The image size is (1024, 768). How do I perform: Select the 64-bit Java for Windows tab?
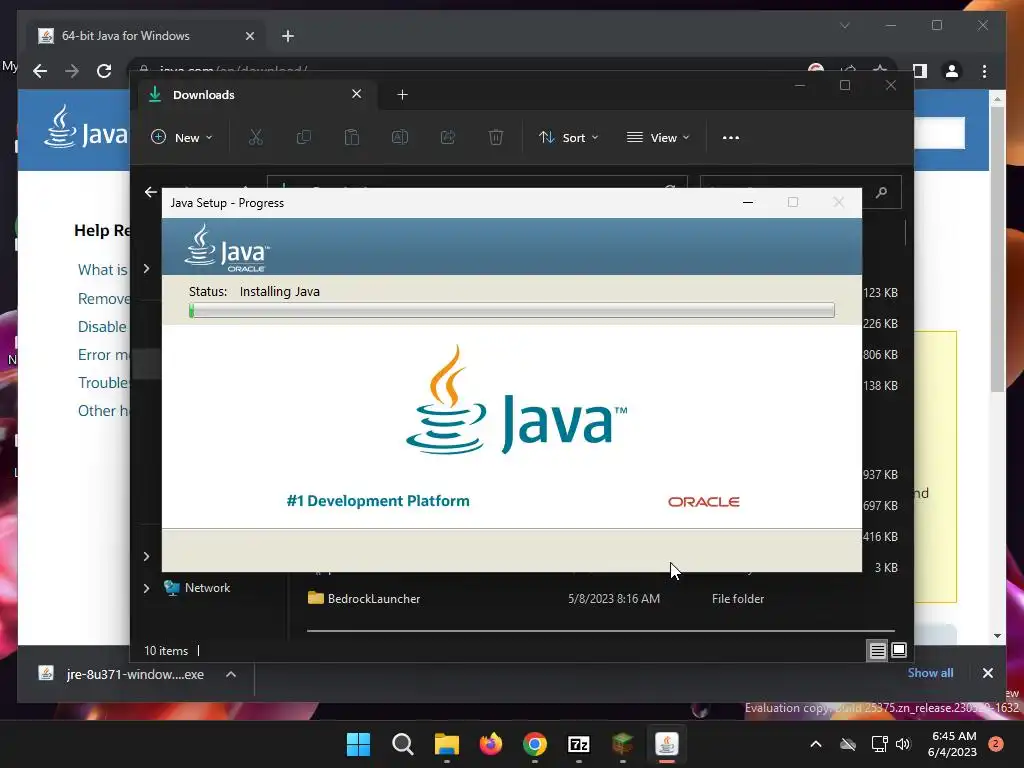(146, 36)
